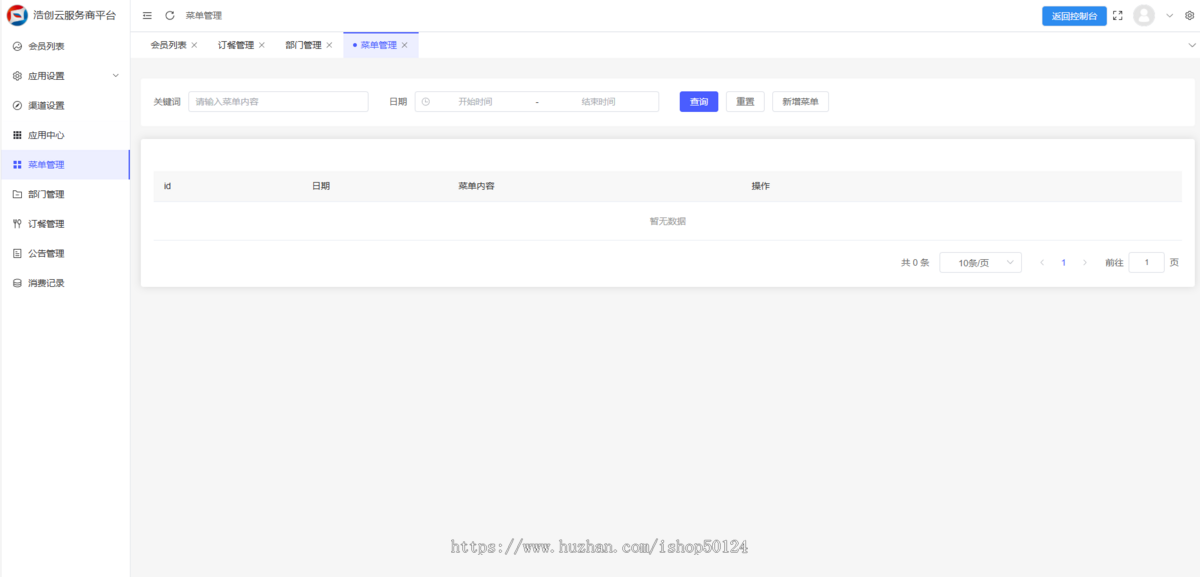Open user avatar menu

(1144, 16)
